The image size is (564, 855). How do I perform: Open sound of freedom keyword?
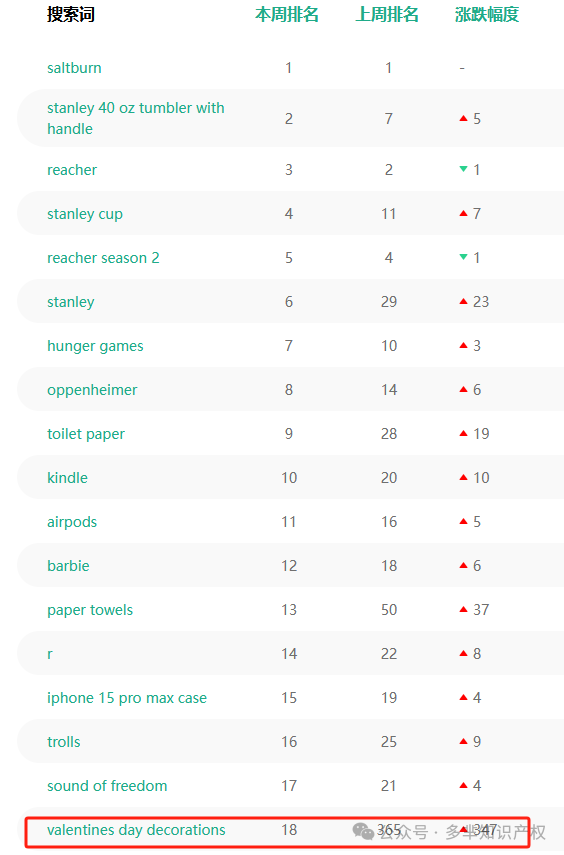(x=107, y=786)
